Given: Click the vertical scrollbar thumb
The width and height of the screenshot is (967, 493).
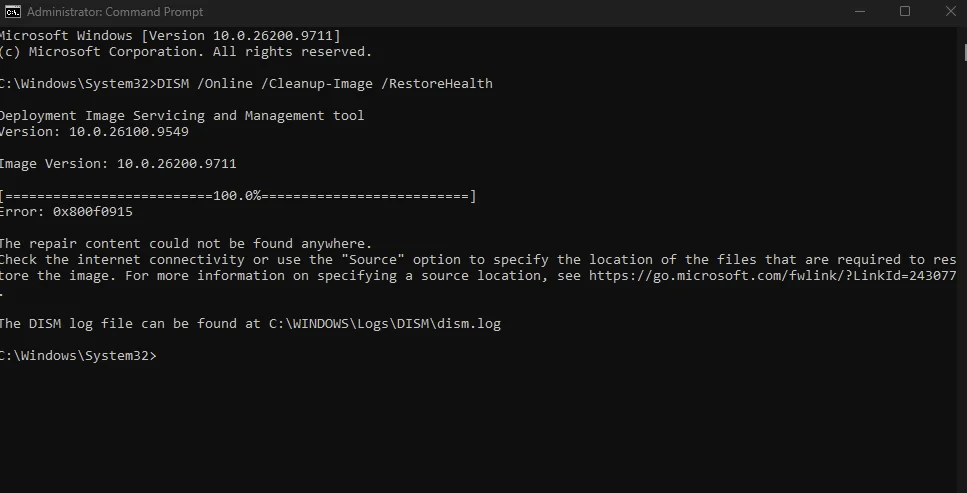Looking at the screenshot, I should tap(965, 51).
